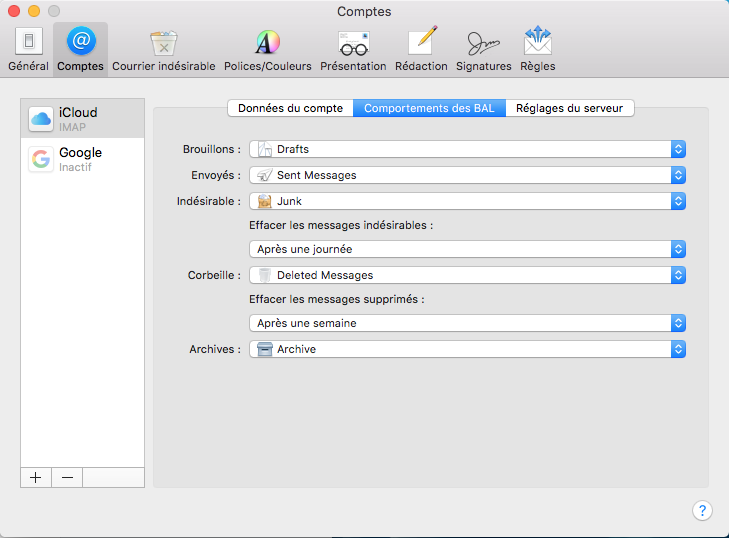Open the Archives mailbox dropdown

pyautogui.click(x=467, y=349)
